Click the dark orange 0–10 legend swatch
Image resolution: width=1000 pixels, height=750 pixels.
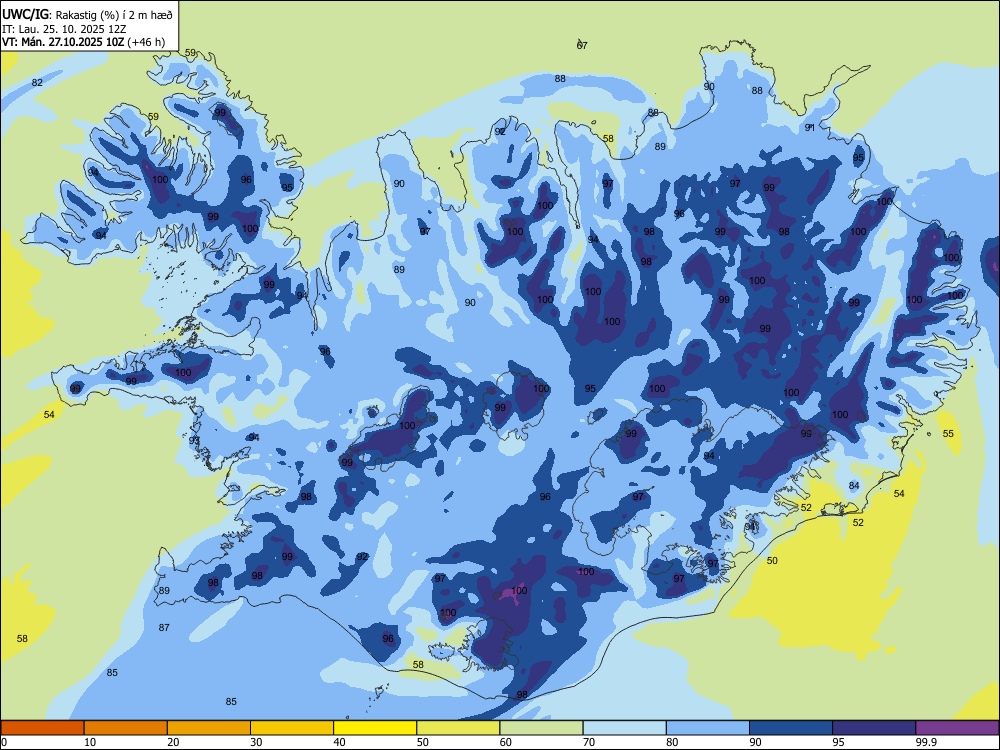[x=42, y=728]
